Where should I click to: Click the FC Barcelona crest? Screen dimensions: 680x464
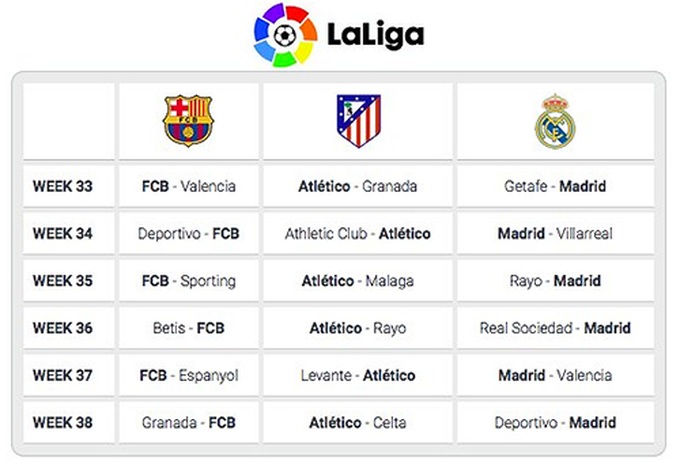click(x=188, y=121)
